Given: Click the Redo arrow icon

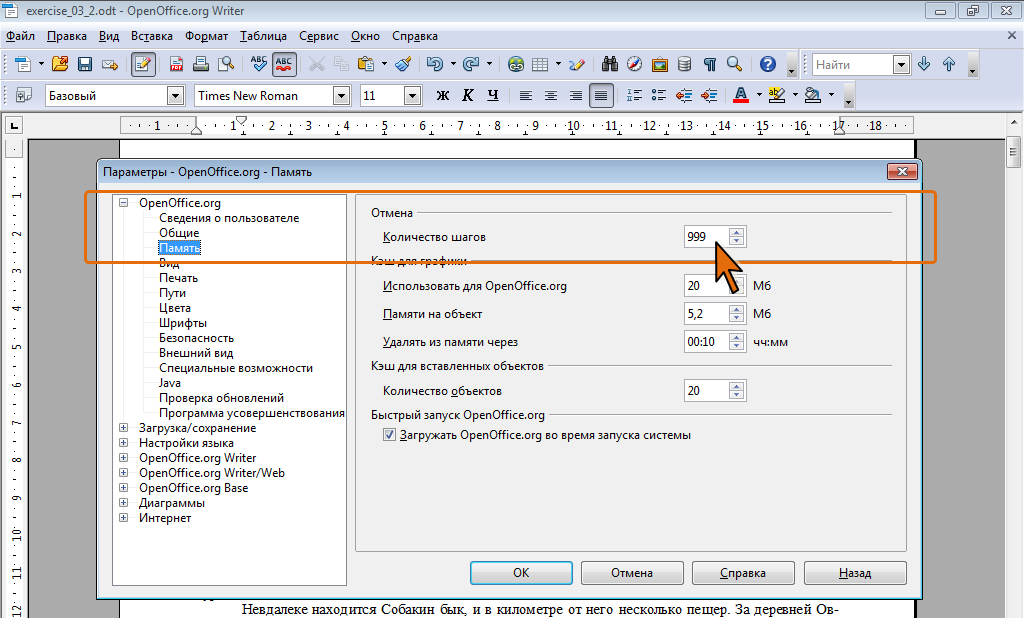Looking at the screenshot, I should pyautogui.click(x=471, y=64).
